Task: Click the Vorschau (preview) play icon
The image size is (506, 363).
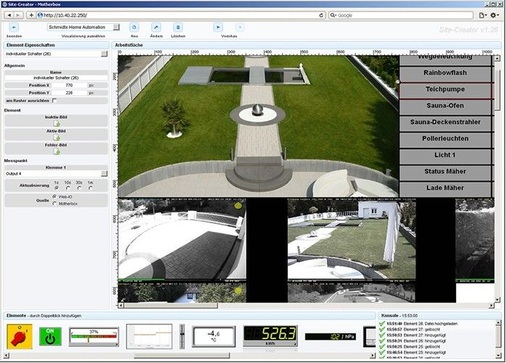Action: coord(218,27)
